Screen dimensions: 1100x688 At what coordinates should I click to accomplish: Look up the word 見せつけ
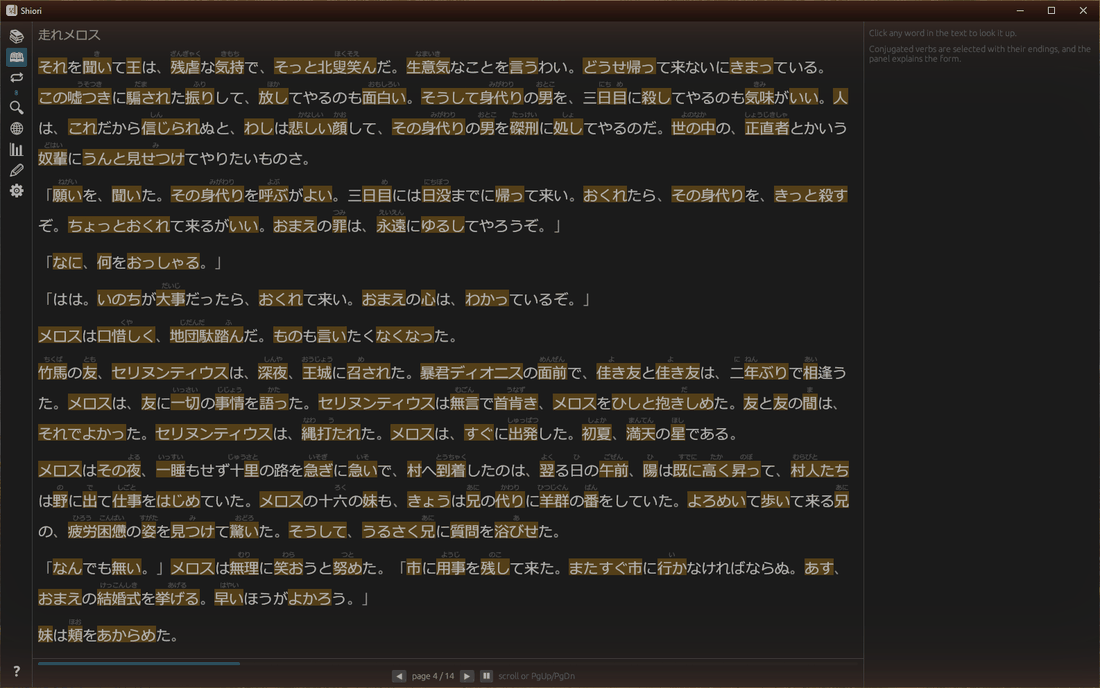pyautogui.click(x=156, y=158)
